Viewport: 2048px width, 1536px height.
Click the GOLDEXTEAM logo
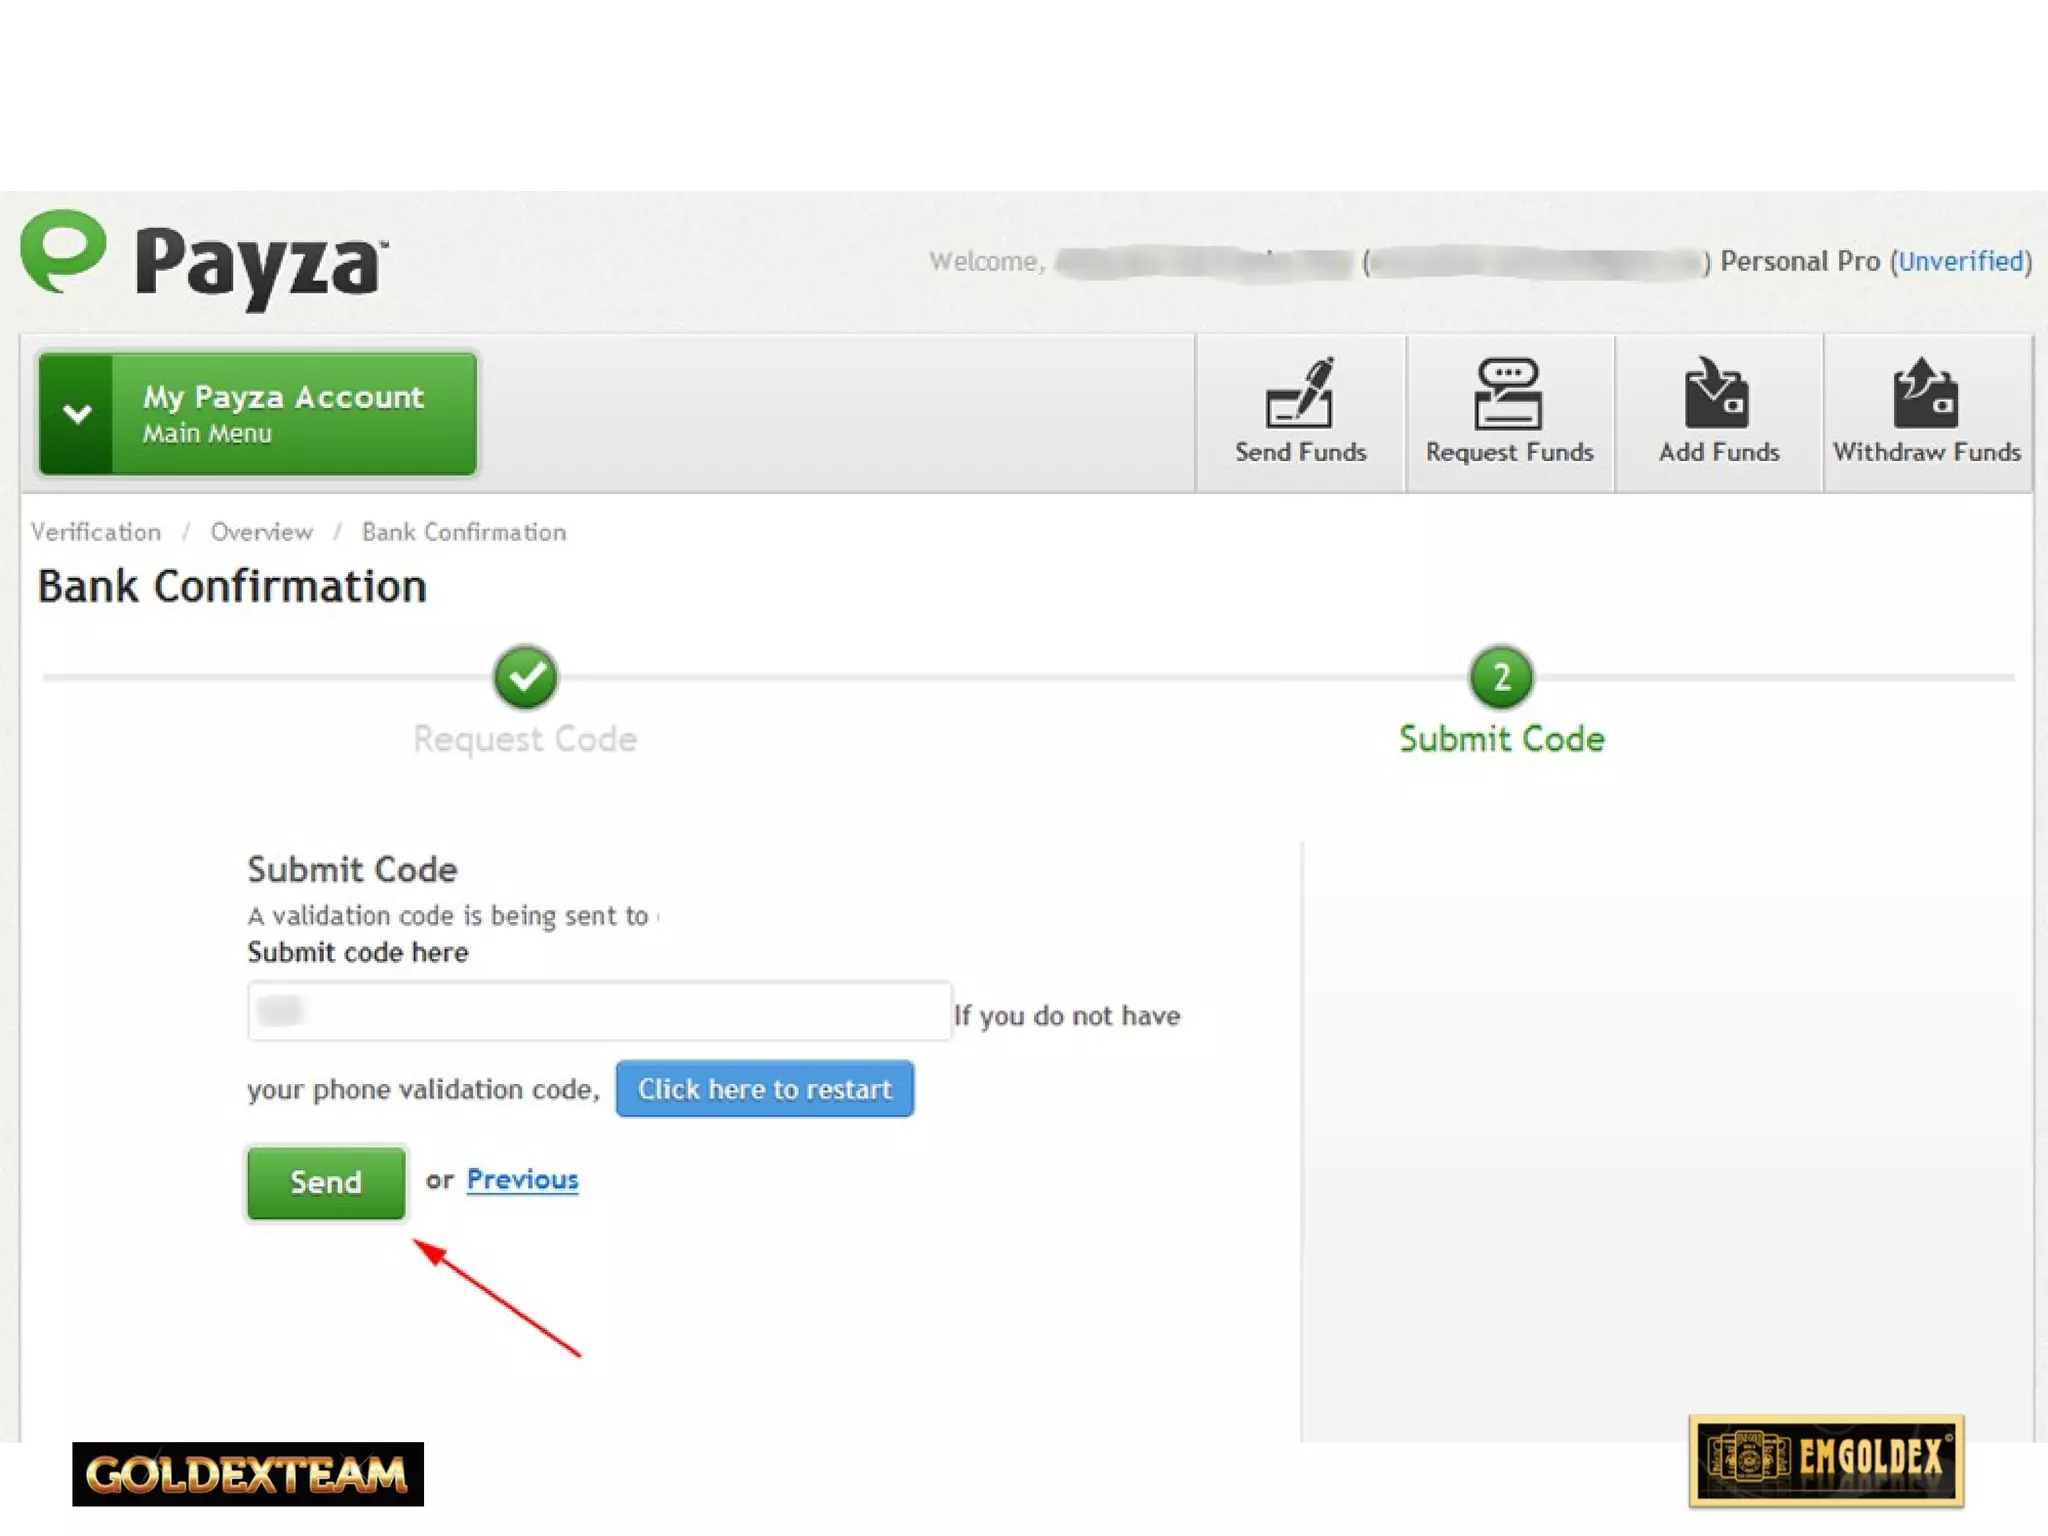pos(247,1474)
